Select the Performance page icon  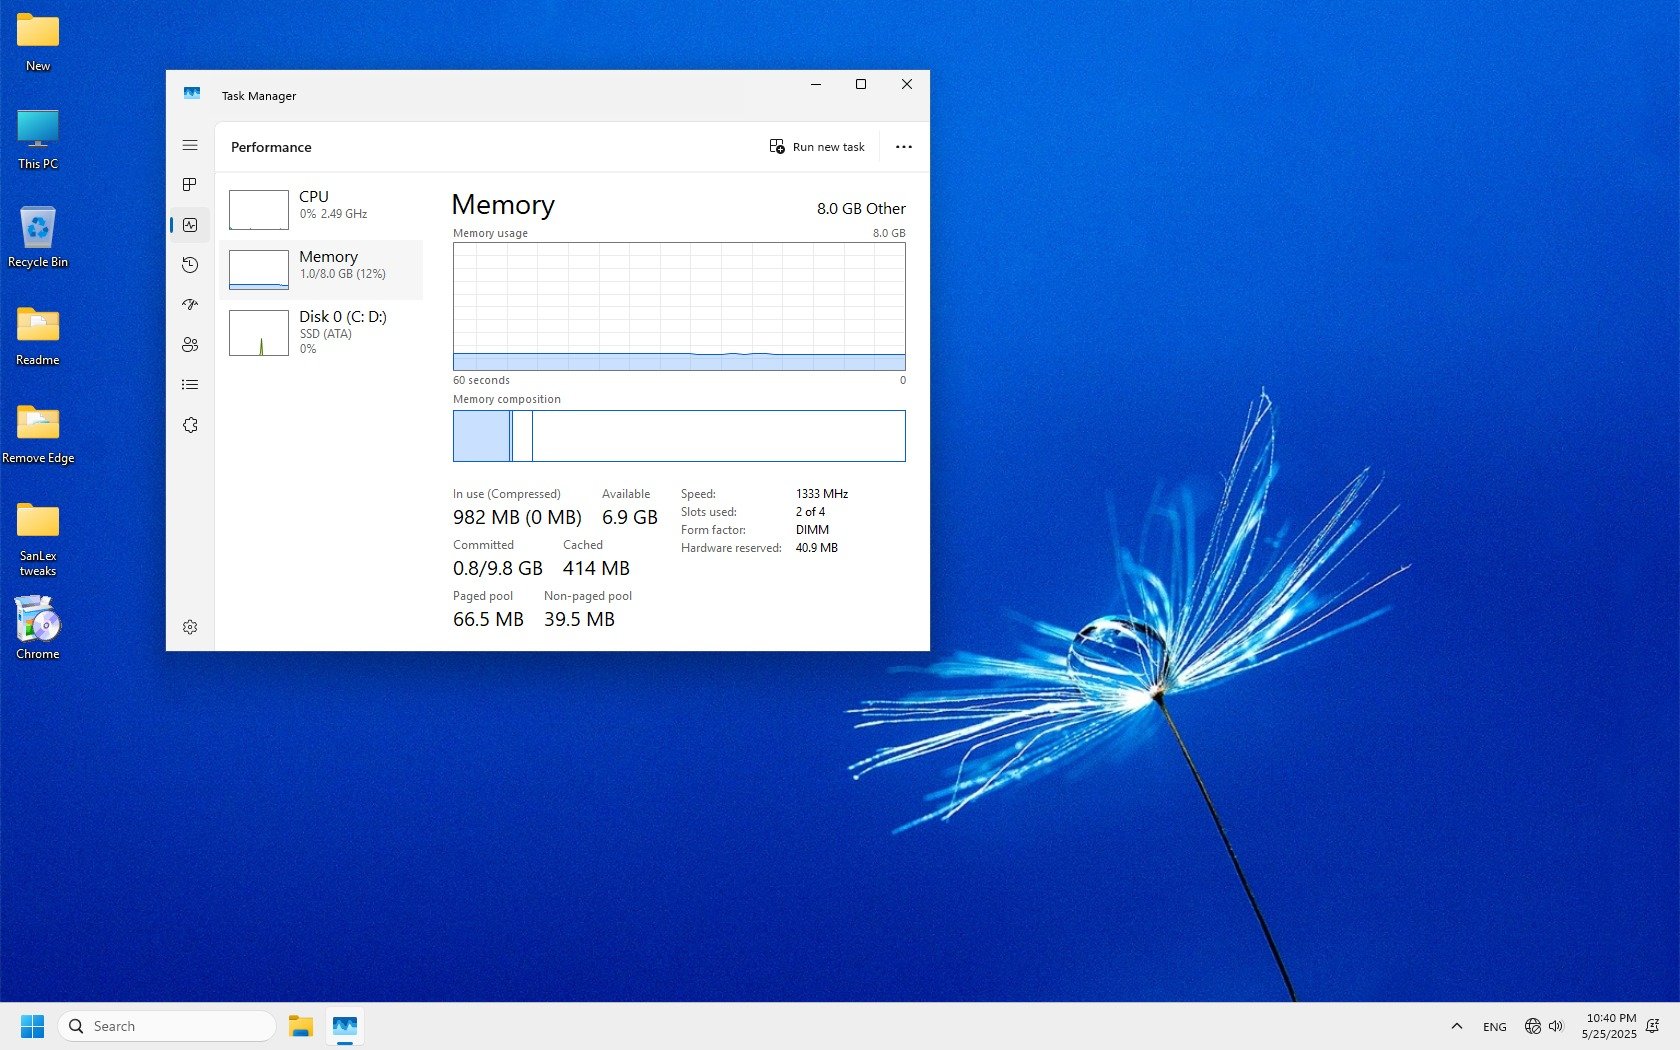(x=190, y=225)
